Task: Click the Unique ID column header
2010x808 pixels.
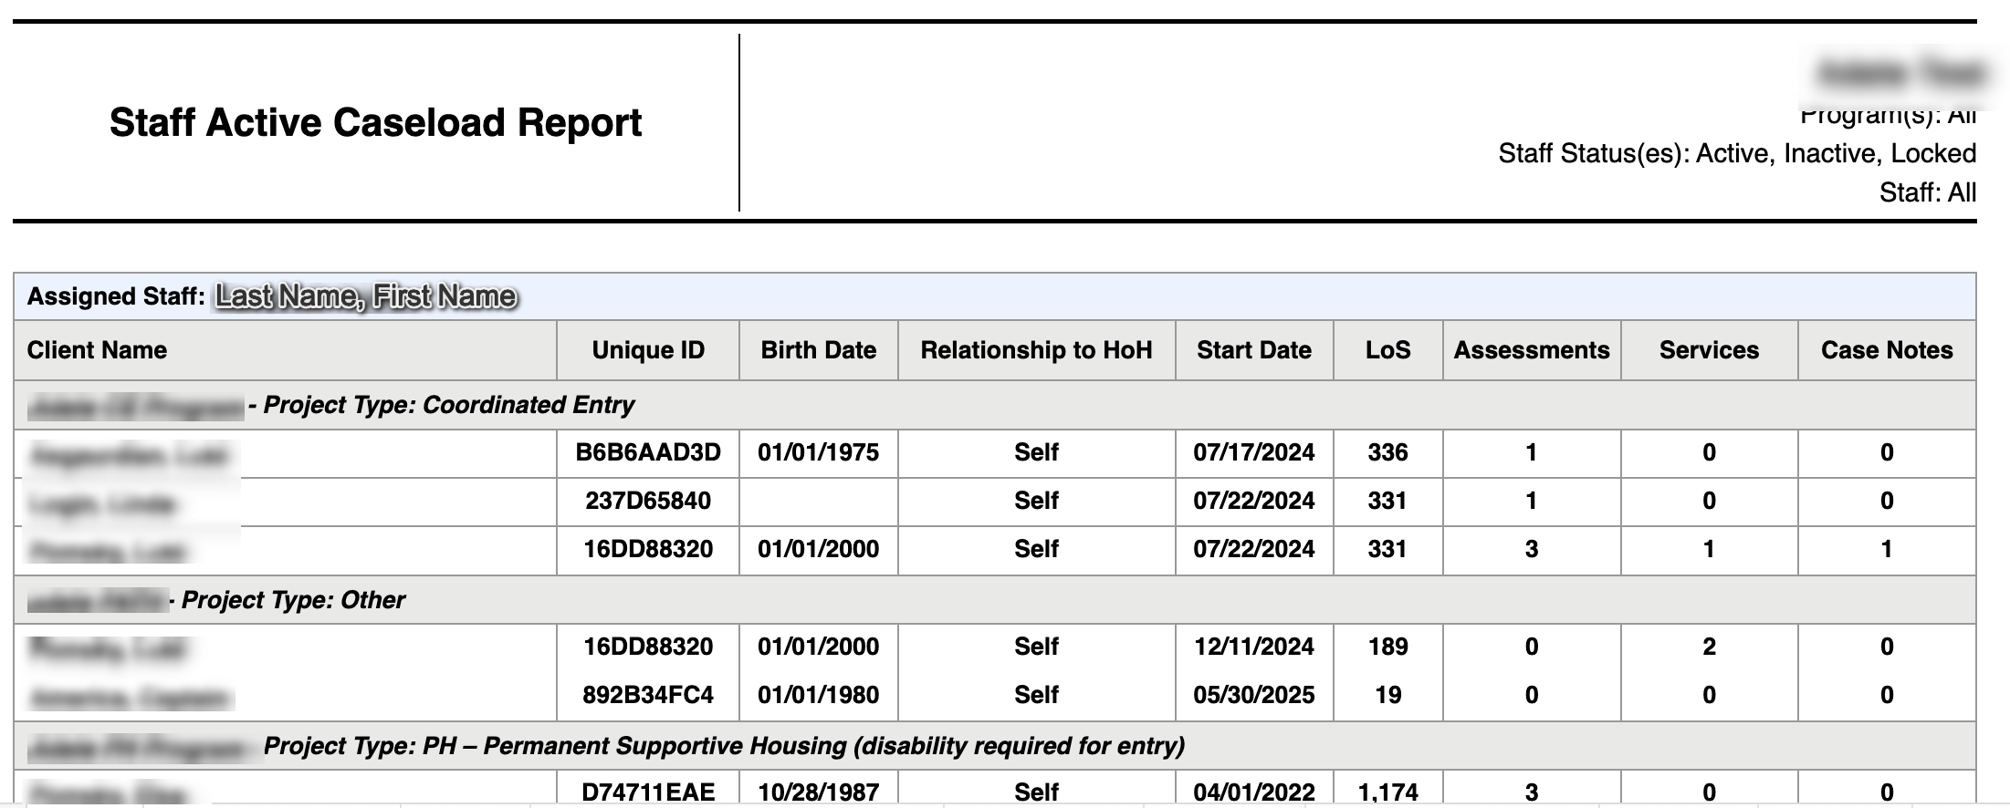Action: [x=648, y=350]
